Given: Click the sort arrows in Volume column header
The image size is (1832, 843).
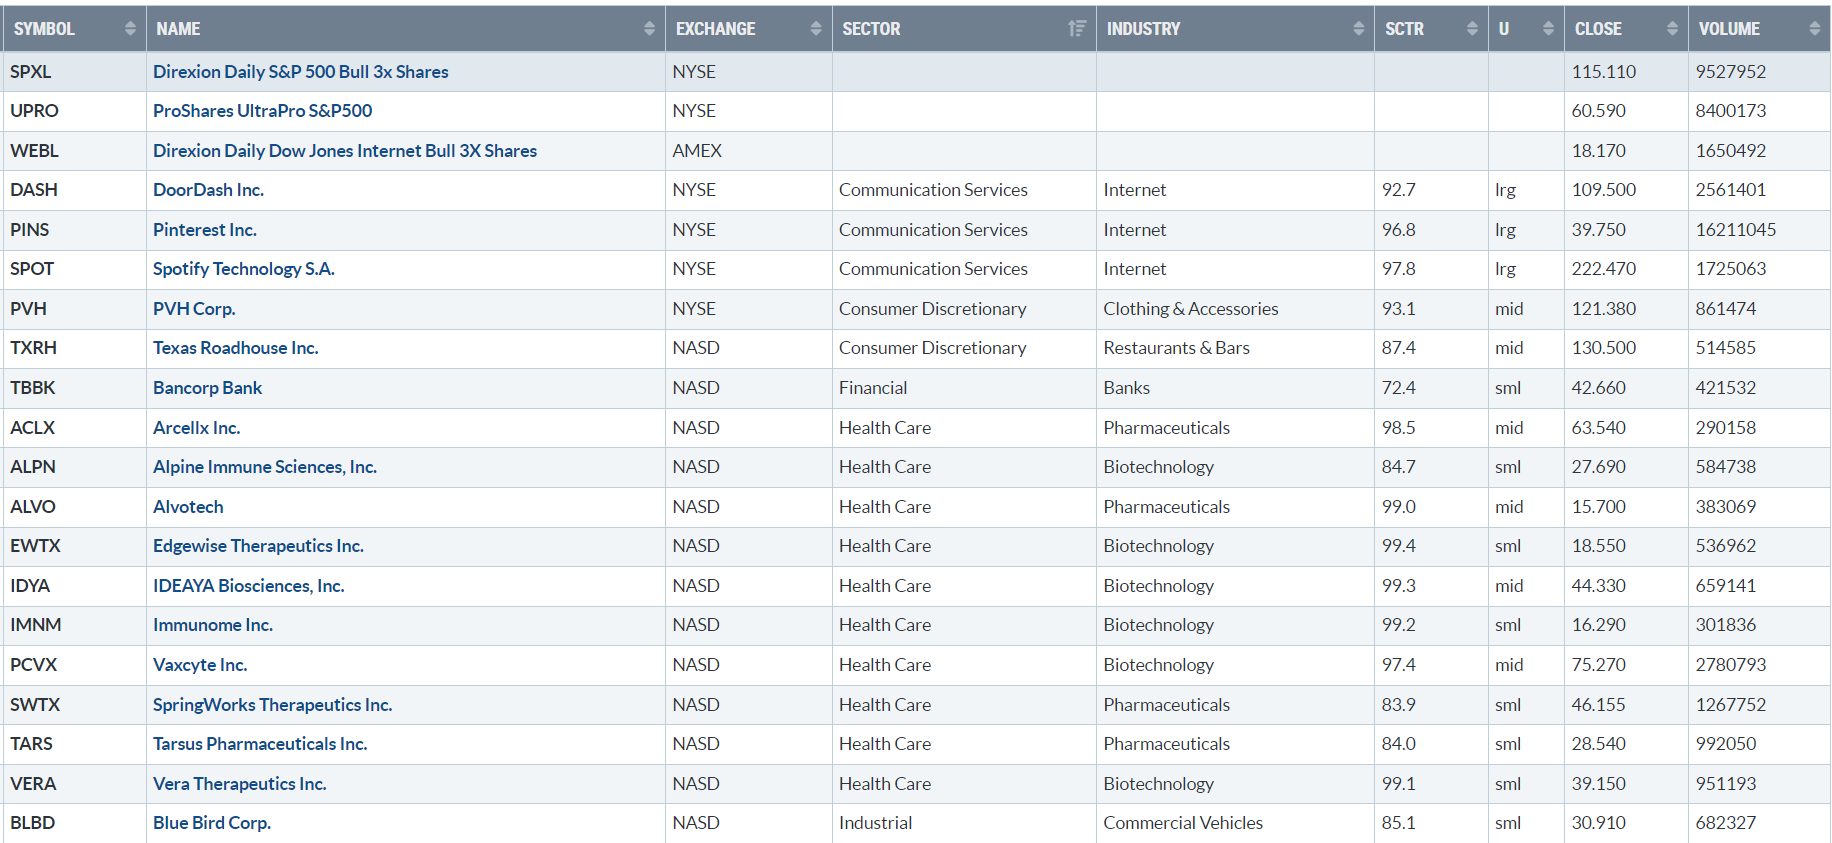Looking at the screenshot, I should point(1814,29).
